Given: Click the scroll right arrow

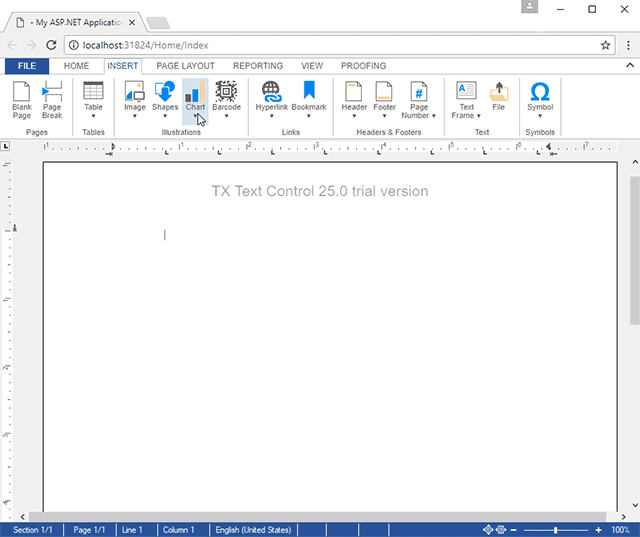Looking at the screenshot, I should pyautogui.click(x=623, y=517).
